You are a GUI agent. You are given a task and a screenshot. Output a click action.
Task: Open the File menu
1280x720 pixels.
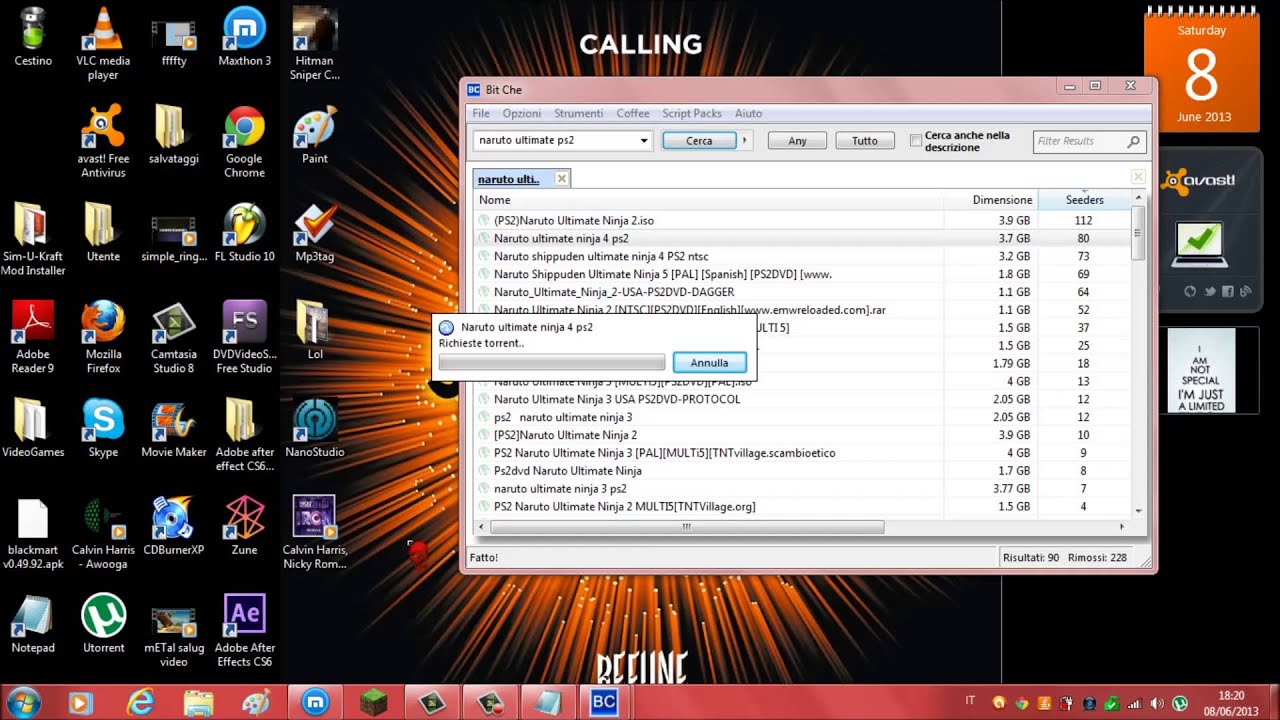point(481,114)
